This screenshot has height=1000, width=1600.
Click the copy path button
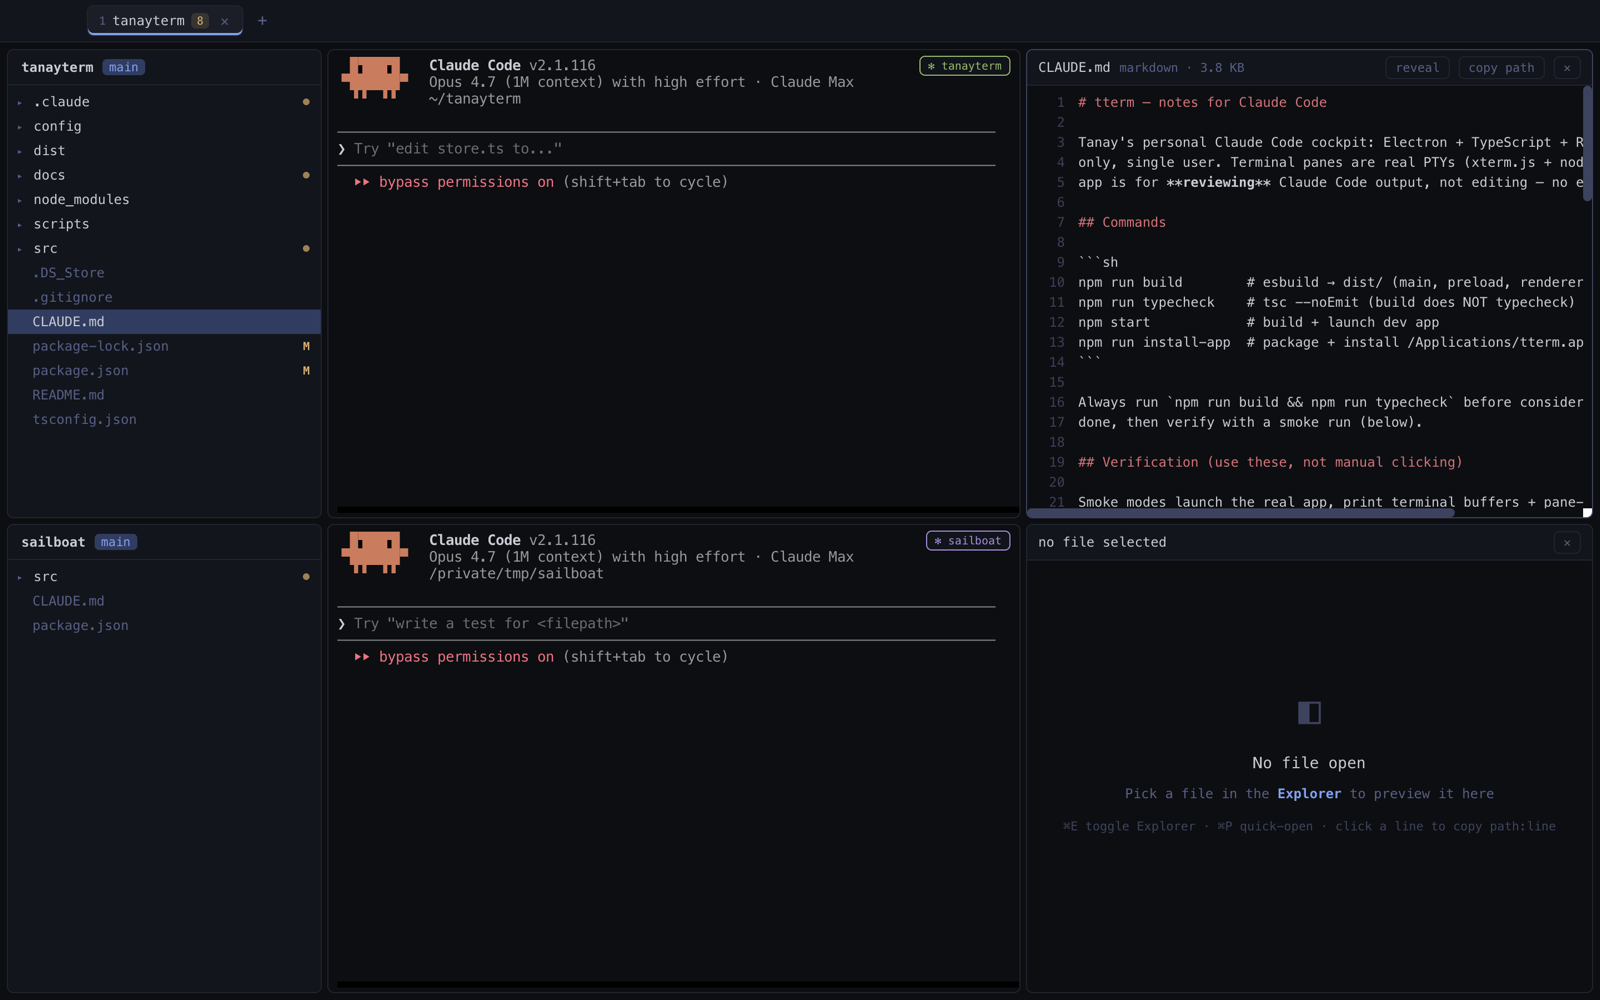pos(1501,68)
